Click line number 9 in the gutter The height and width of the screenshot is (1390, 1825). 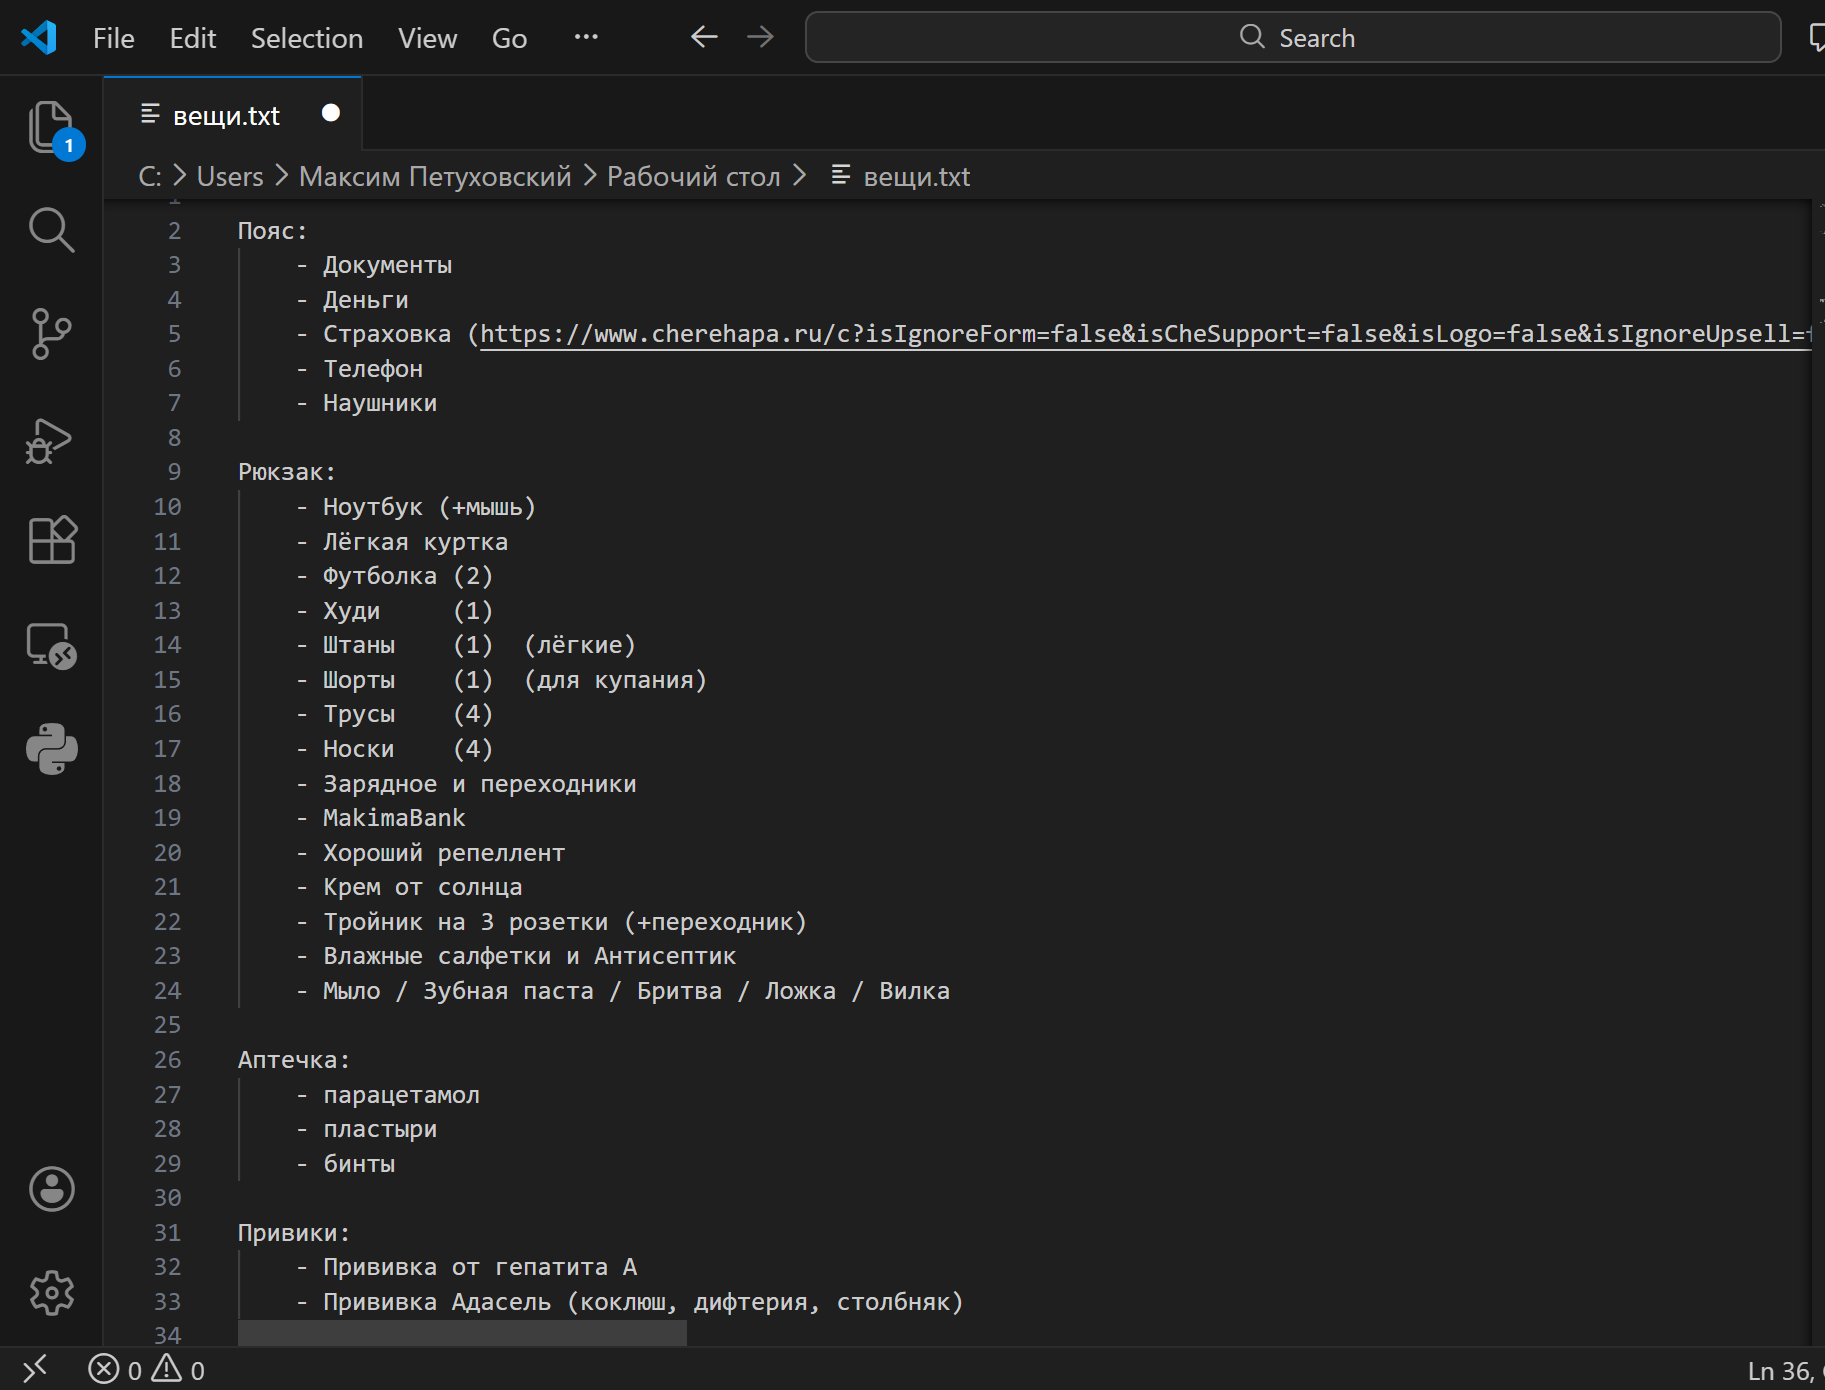[174, 472]
